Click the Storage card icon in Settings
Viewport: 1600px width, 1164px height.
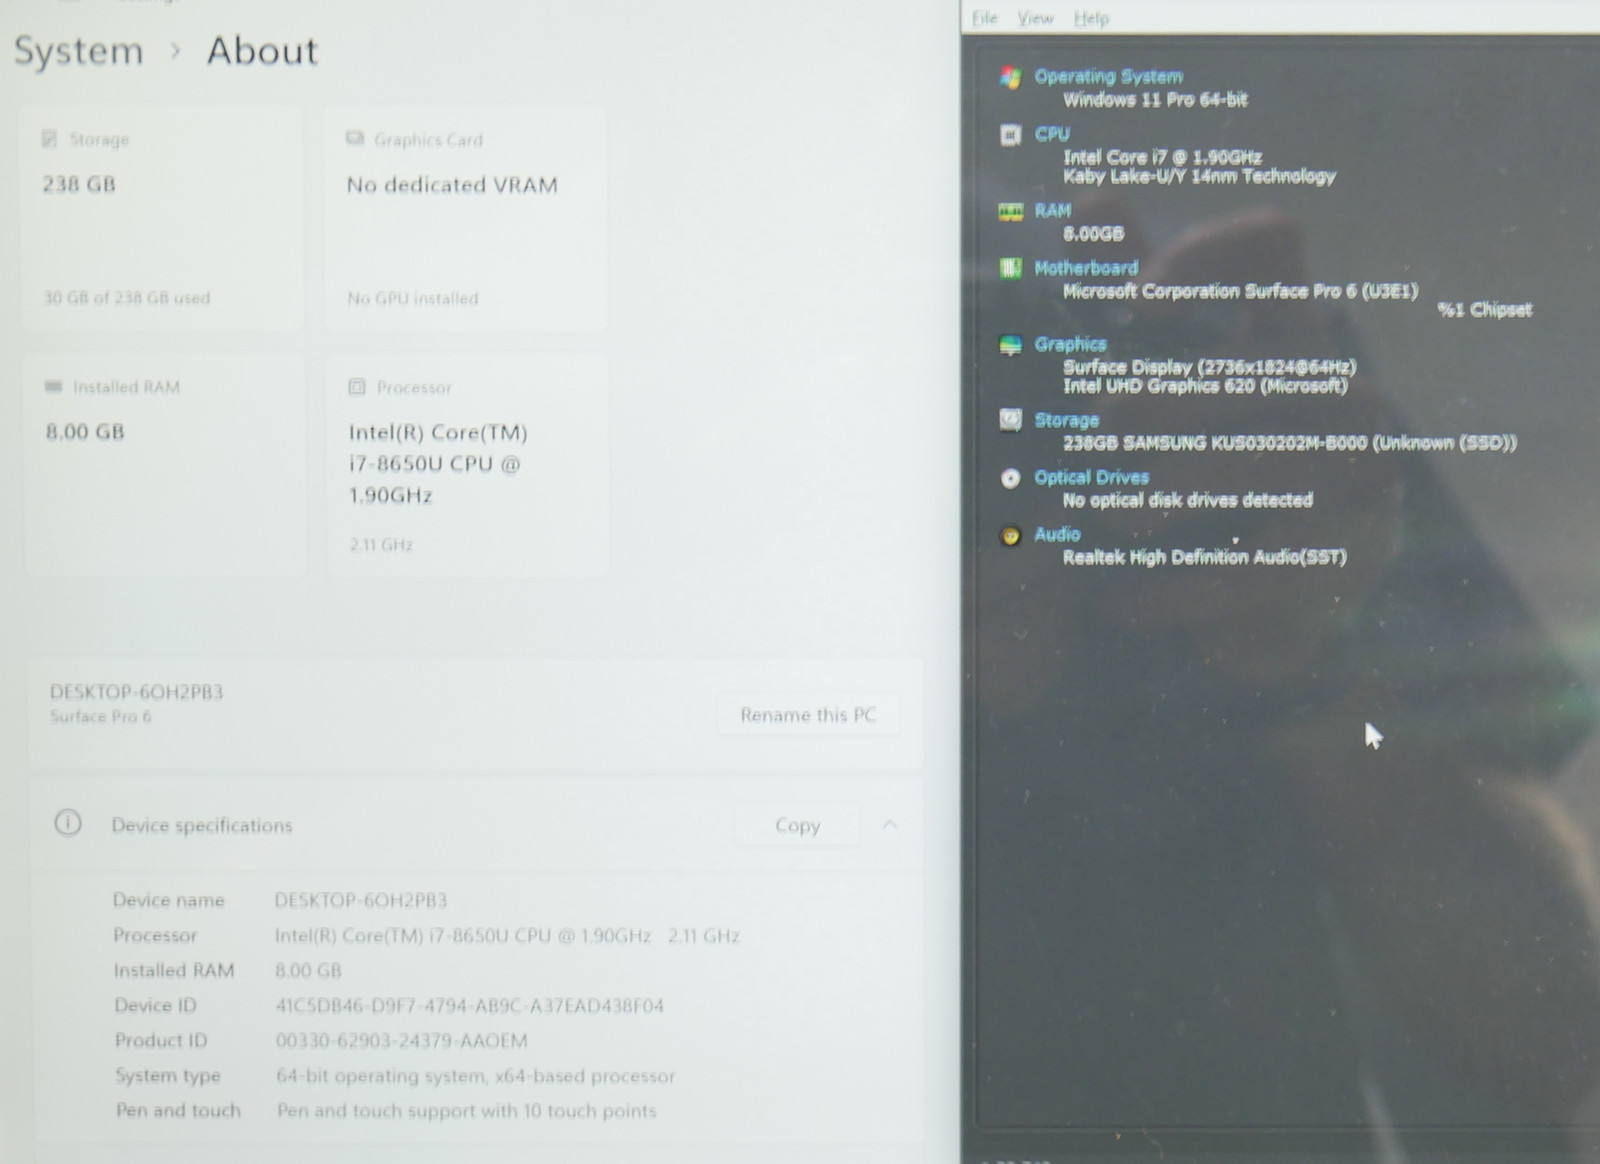point(49,139)
